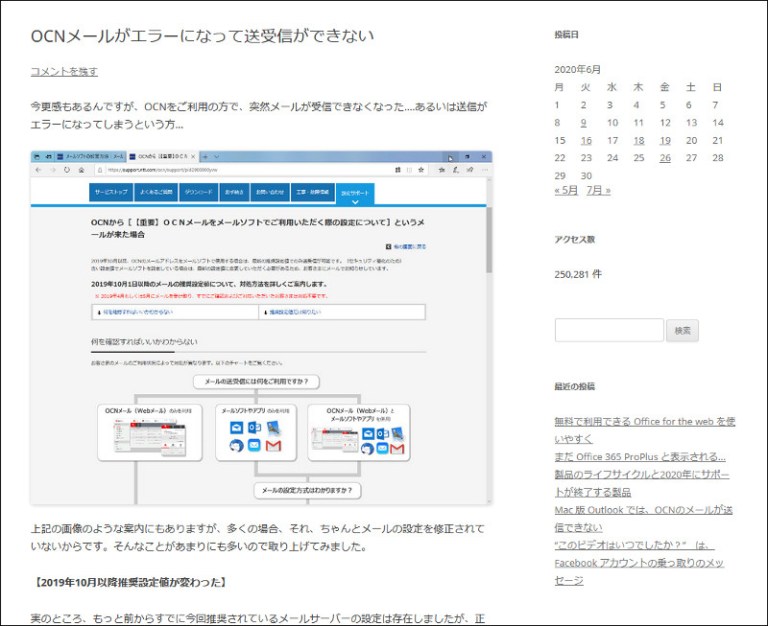Open post 製品のライフサイクルと2020年にサポート
768x626 pixels.
click(642, 483)
